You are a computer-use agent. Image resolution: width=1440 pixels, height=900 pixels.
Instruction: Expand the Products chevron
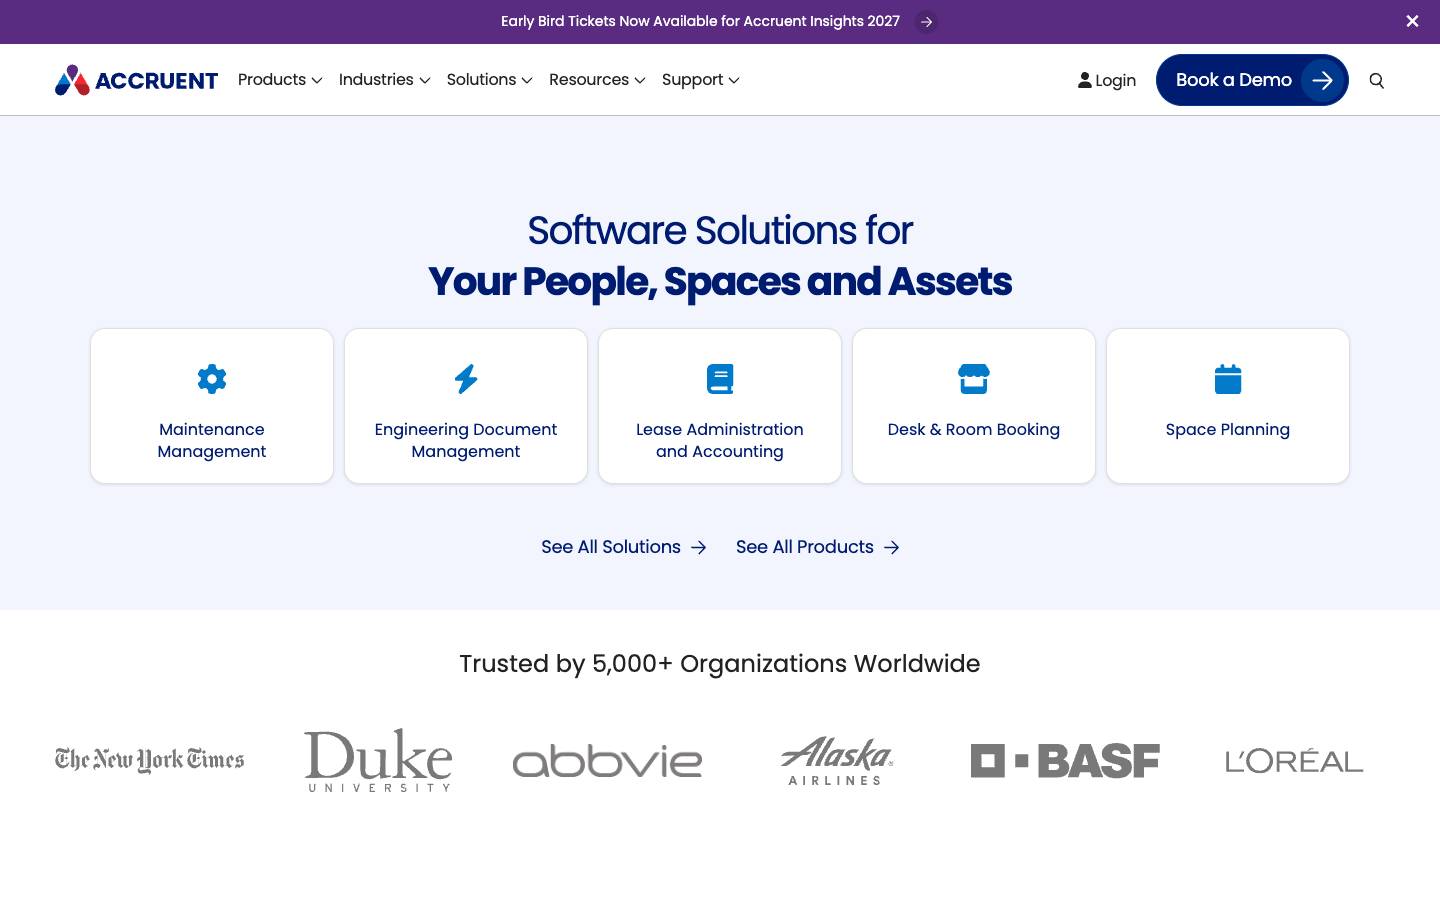317,81
